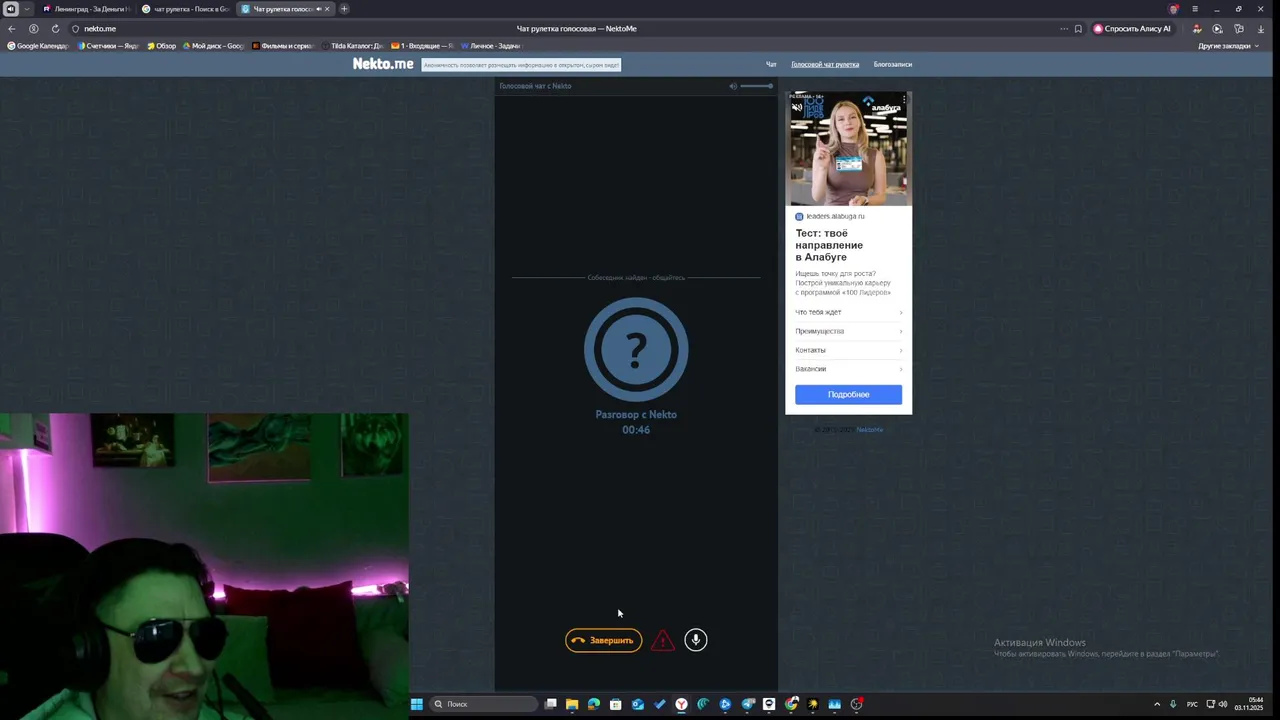
Task: Click the Nekto.me logo
Action: pos(383,63)
